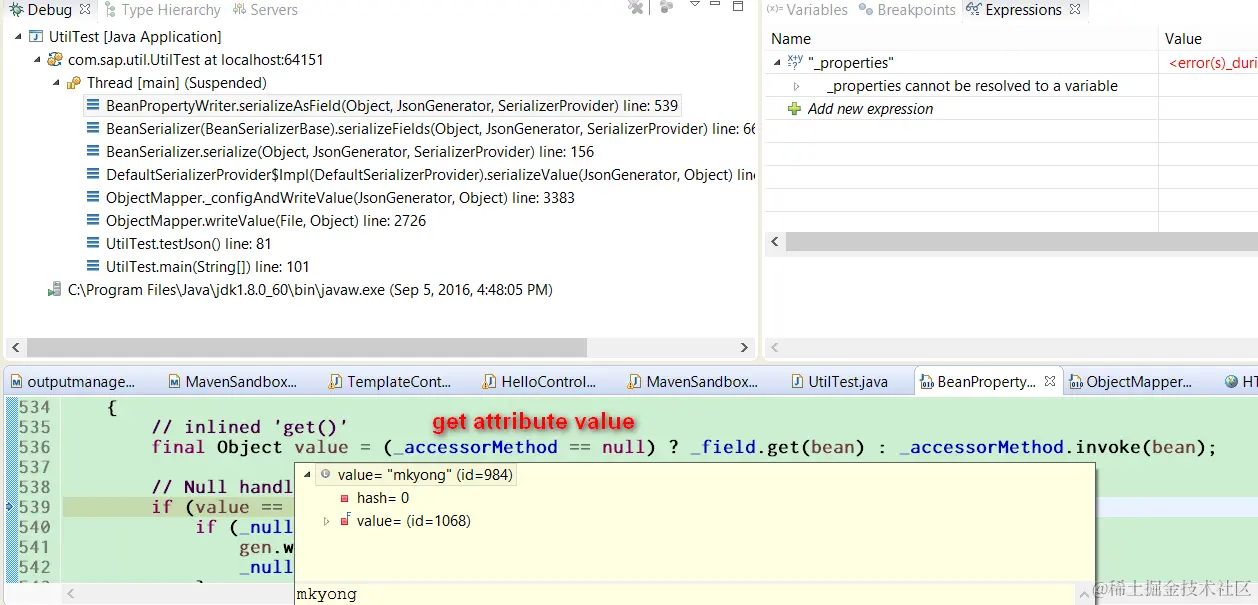Viewport: 1258px width, 605px height.
Task: Click the javaw.exe process icon
Action: (55, 290)
